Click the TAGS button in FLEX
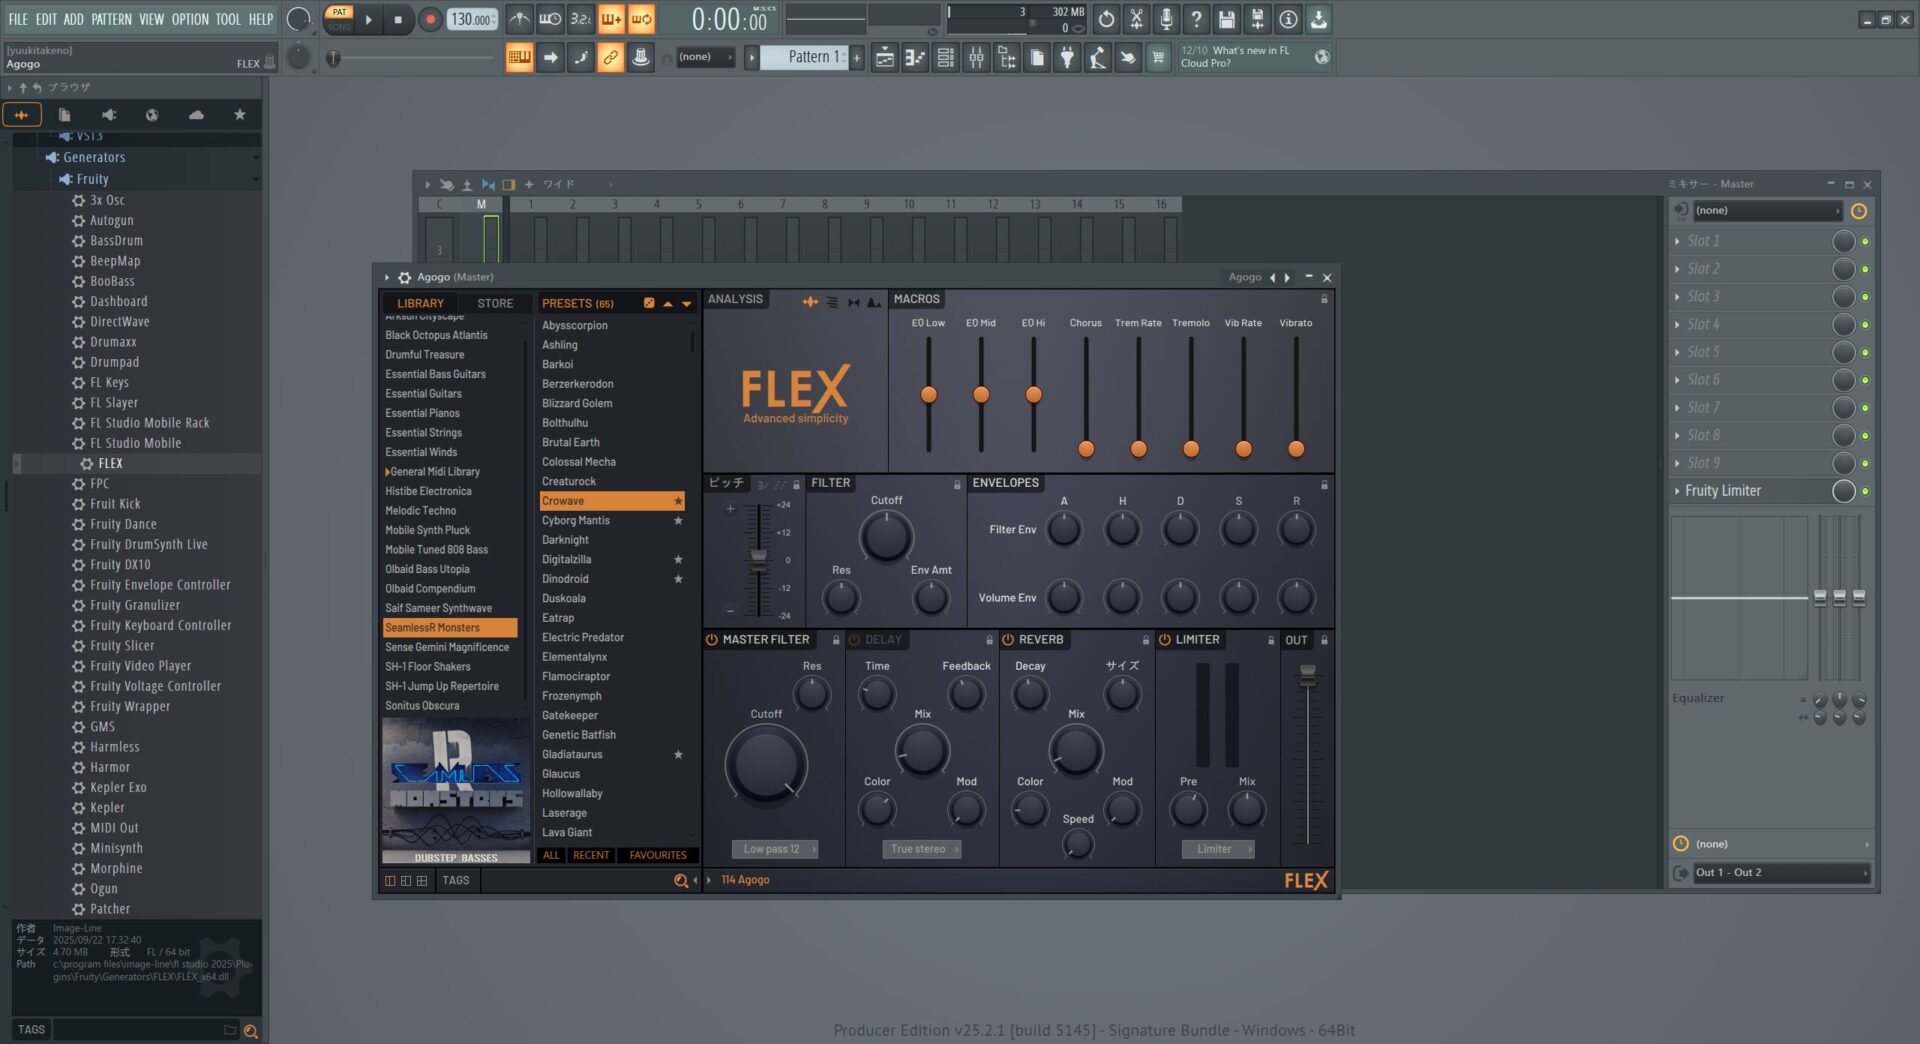This screenshot has height=1044, width=1920. click(456, 881)
